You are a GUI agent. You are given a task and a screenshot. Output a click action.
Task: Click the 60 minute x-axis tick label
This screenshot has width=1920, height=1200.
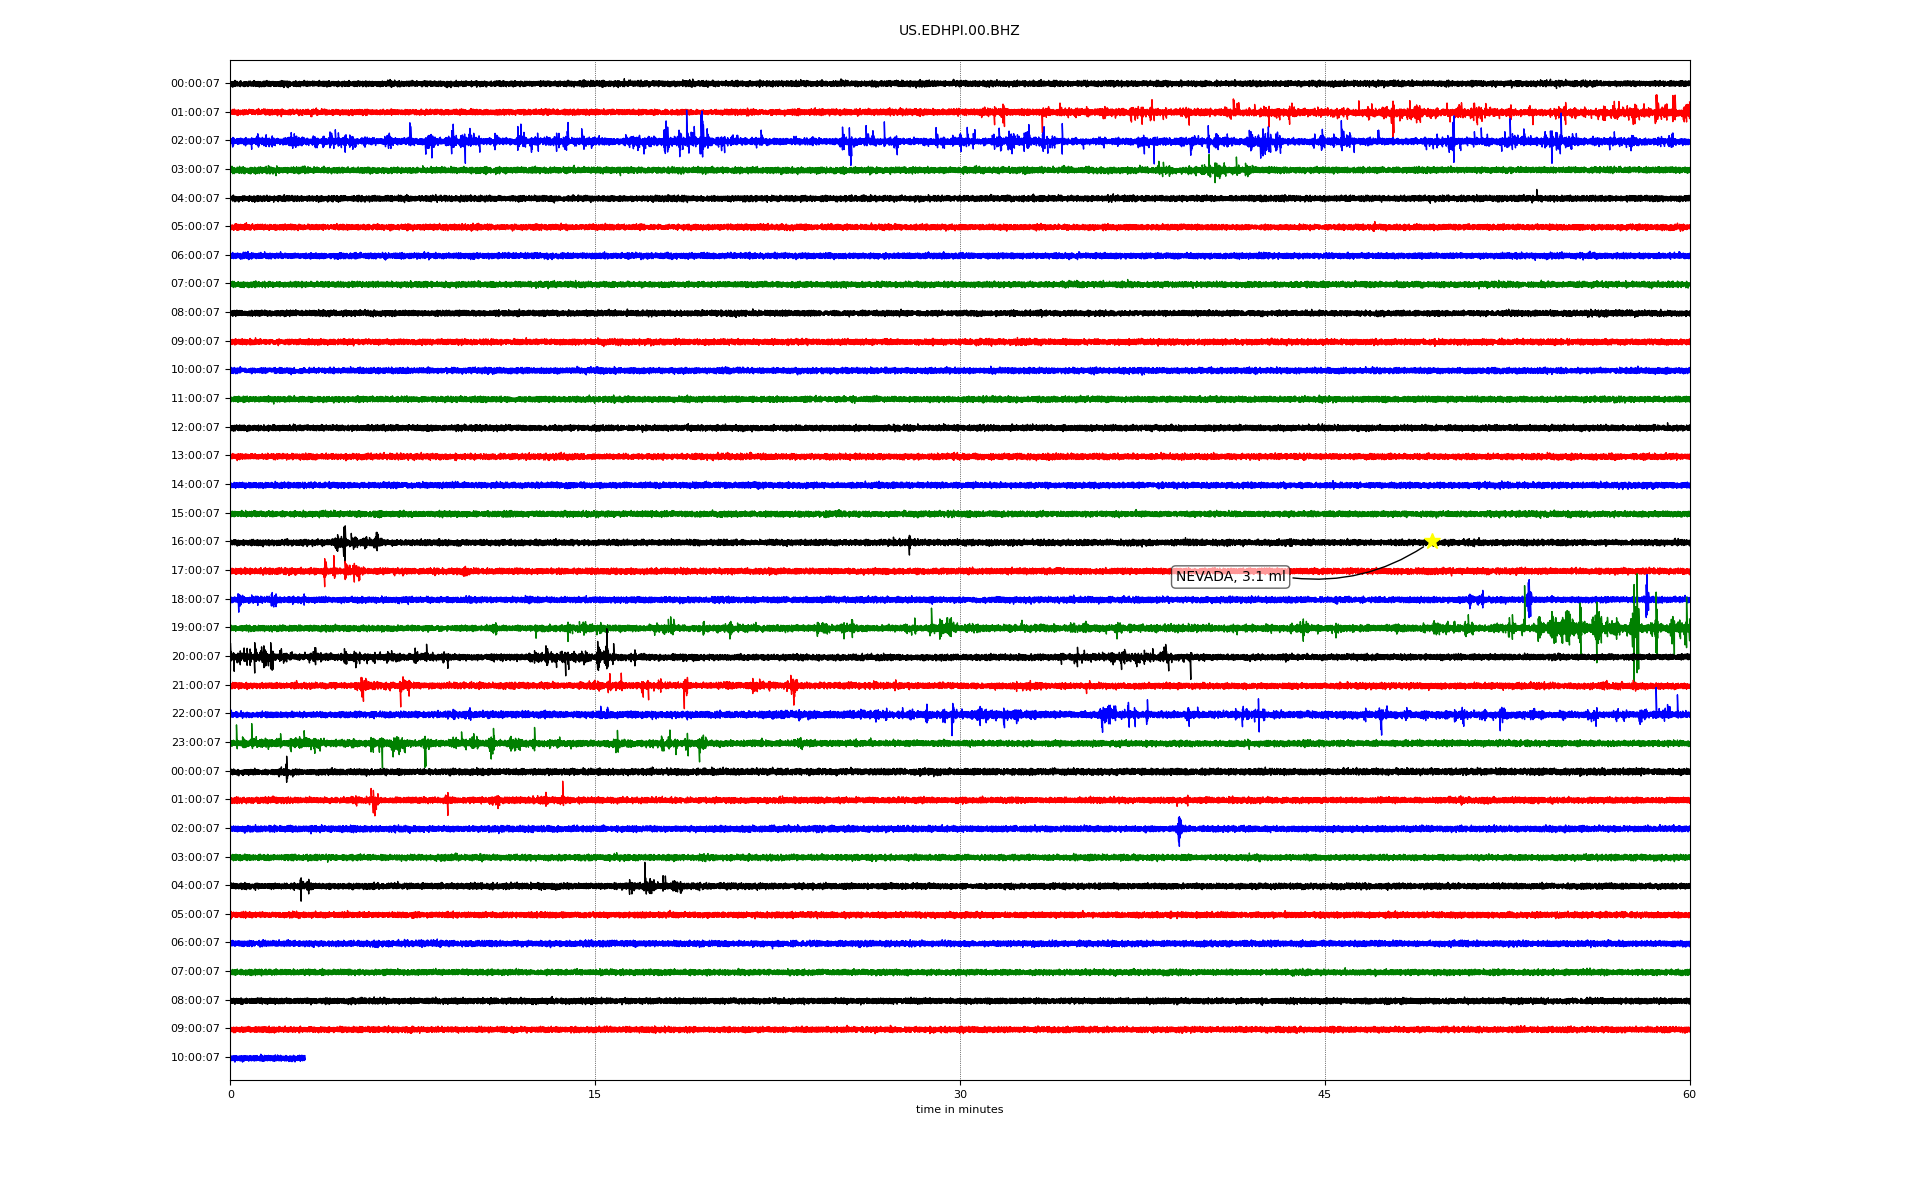(1689, 1094)
